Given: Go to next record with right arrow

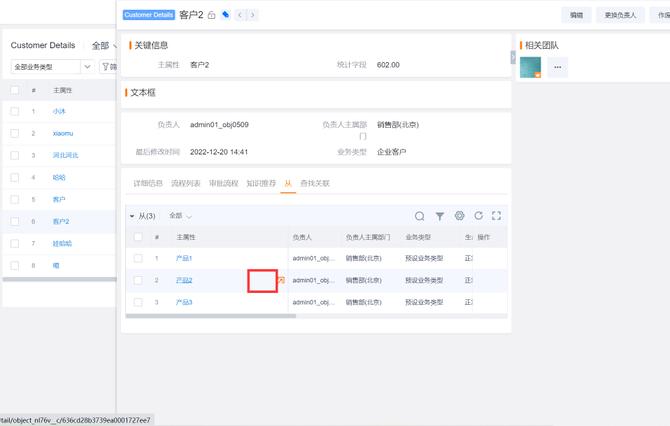Looking at the screenshot, I should (253, 15).
